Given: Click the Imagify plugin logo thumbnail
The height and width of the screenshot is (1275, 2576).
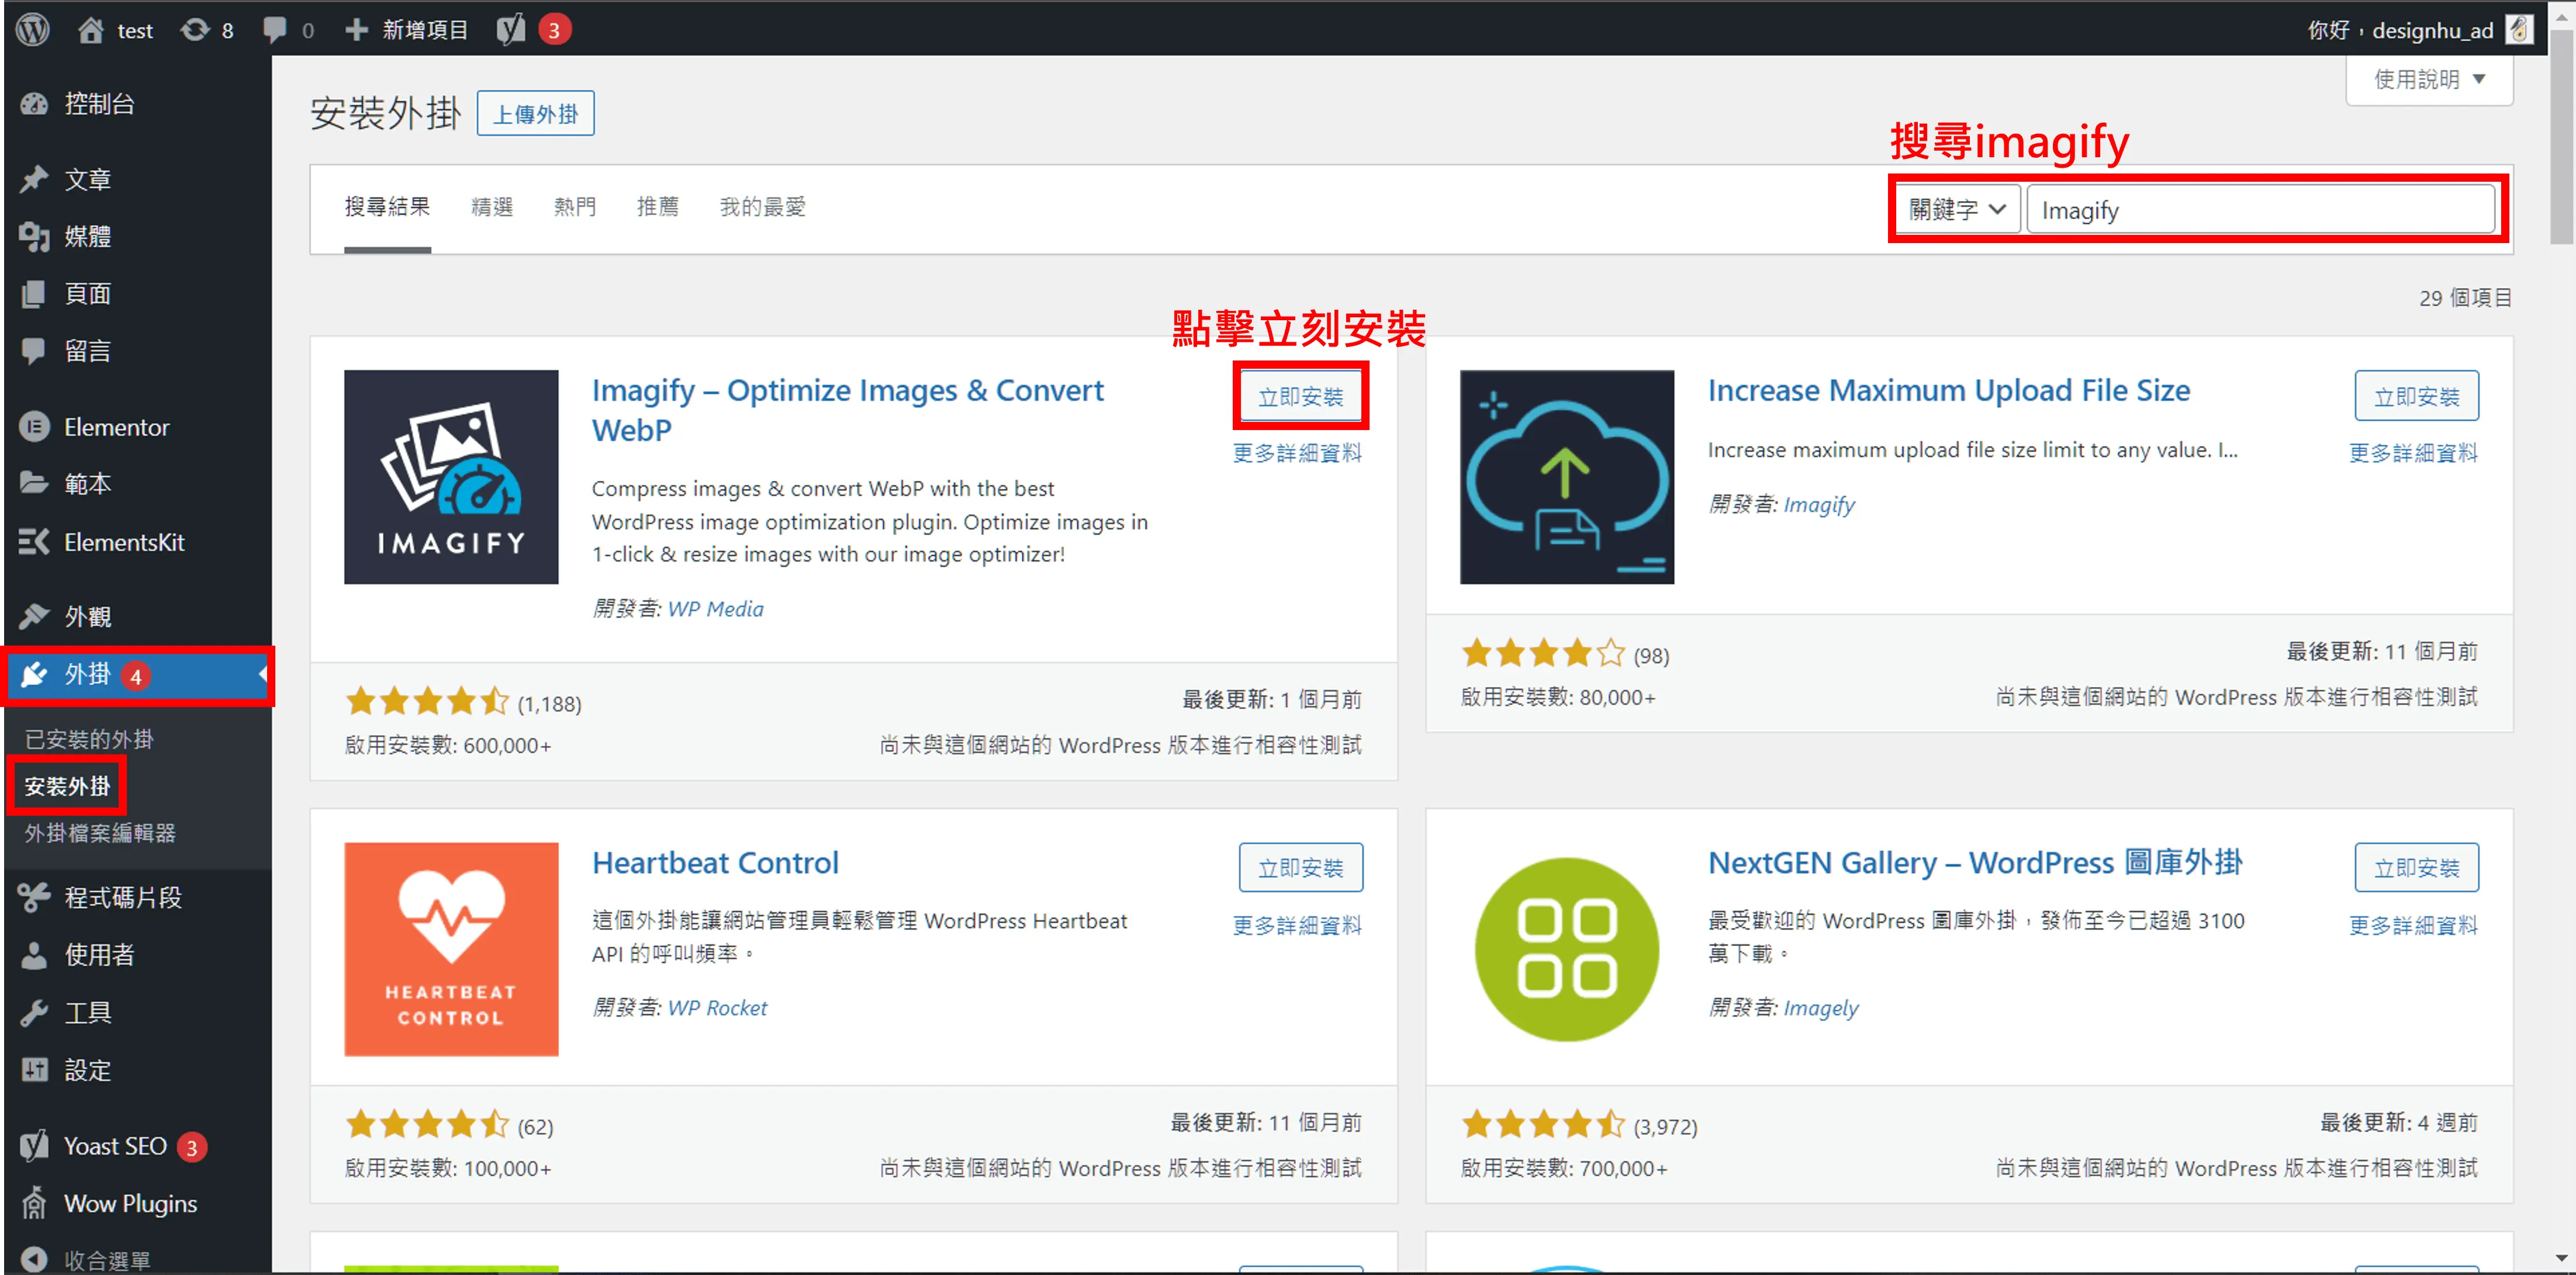Looking at the screenshot, I should (451, 477).
